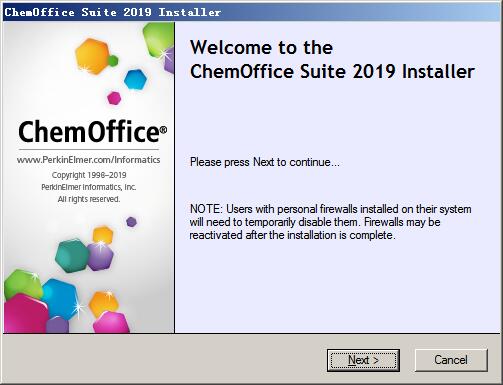Click the small green hexagon beside the orange one
This screenshot has width=503, height=385.
(113, 61)
